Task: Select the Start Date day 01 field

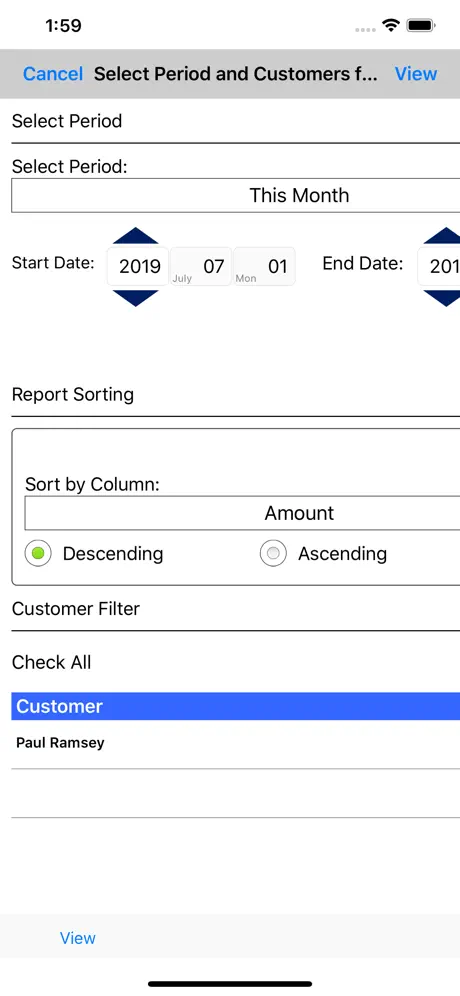Action: [x=264, y=266]
